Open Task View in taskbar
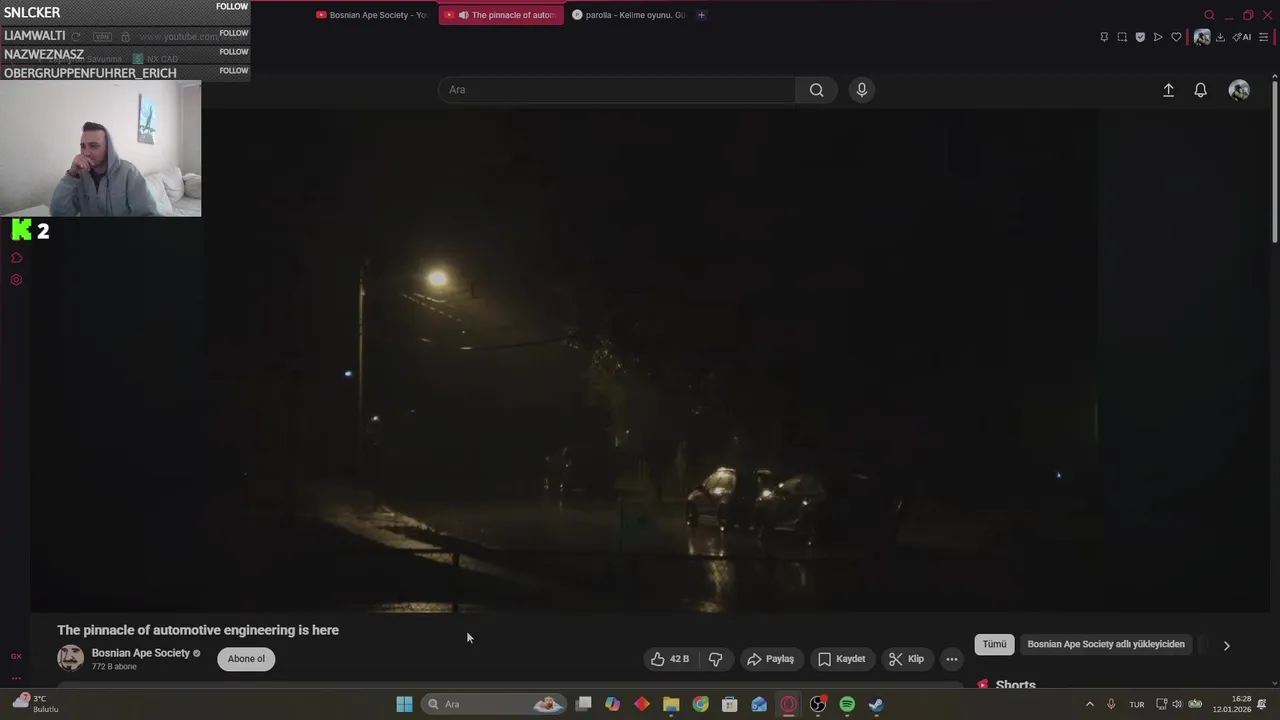Screen dimensions: 1280x720 (x=584, y=704)
